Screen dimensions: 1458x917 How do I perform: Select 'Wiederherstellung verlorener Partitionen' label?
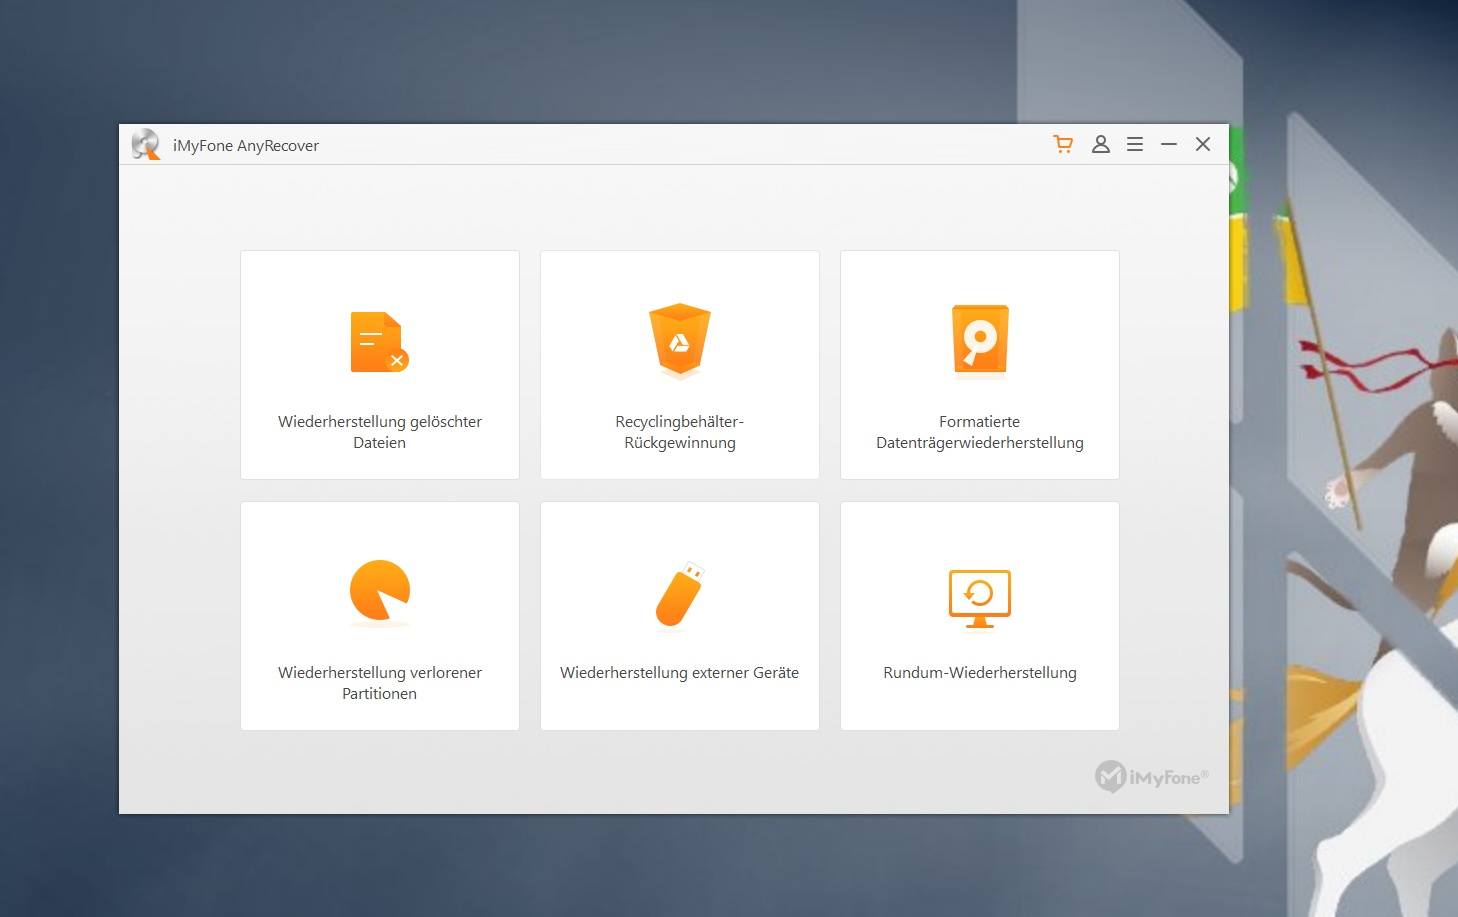380,683
